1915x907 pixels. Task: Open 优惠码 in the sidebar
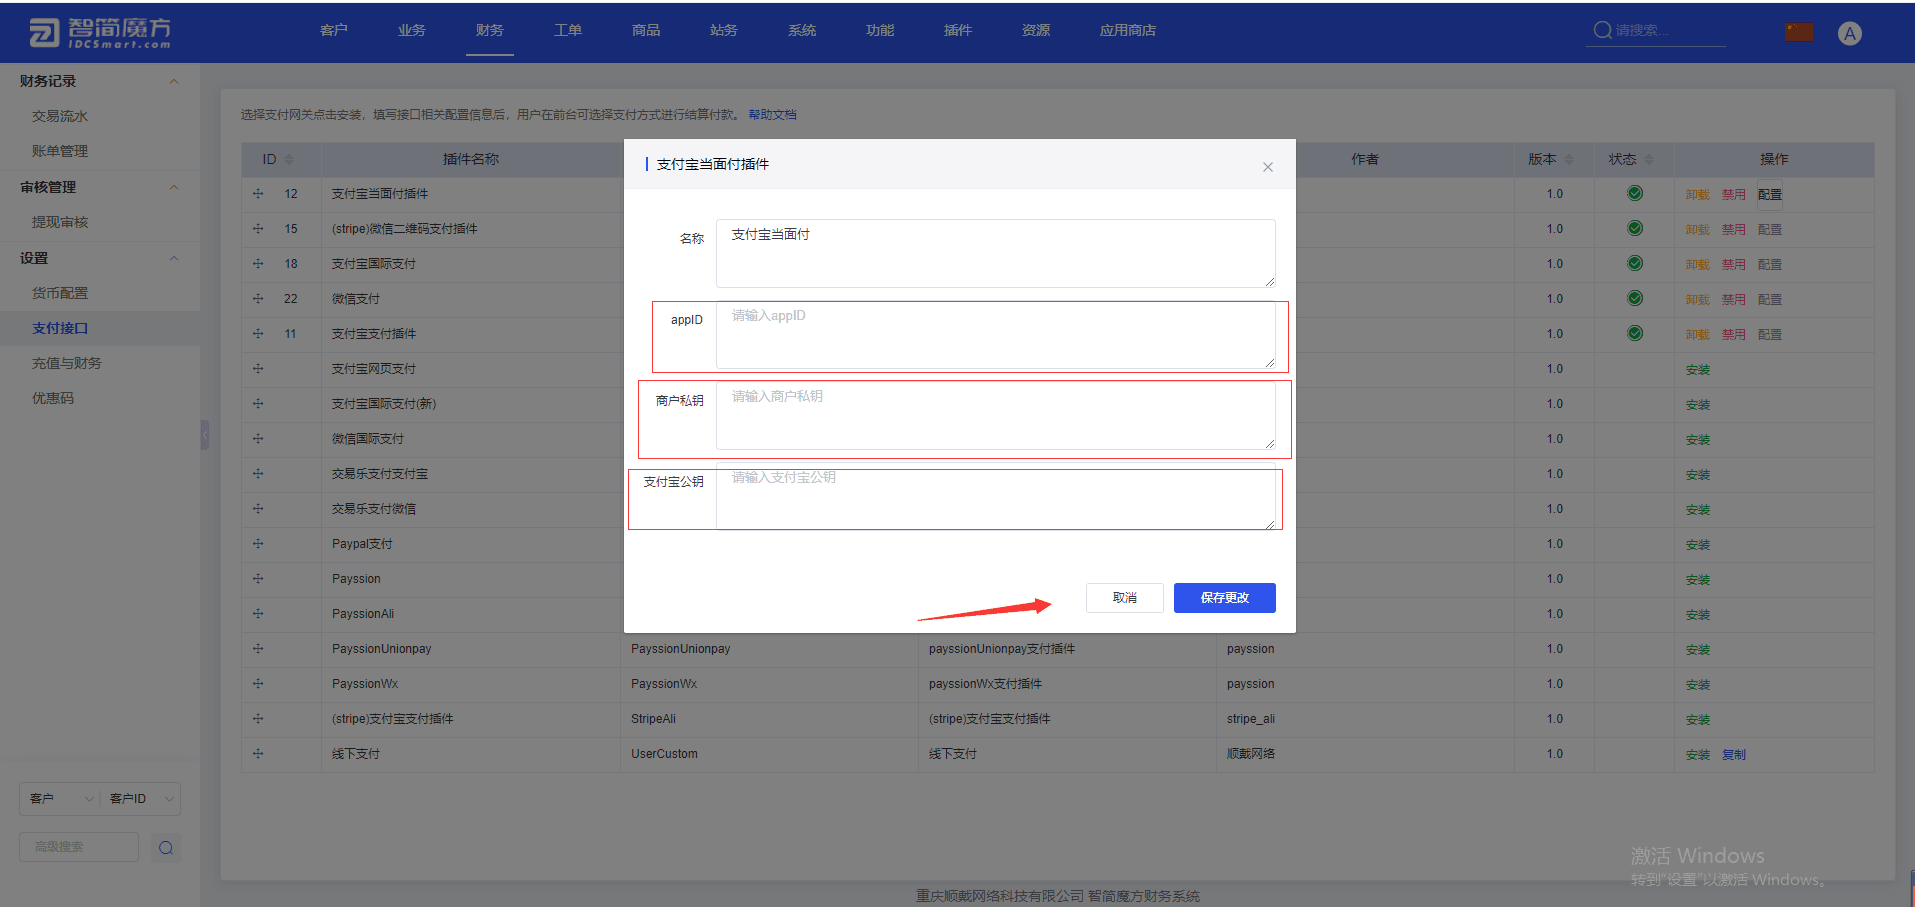tap(53, 398)
